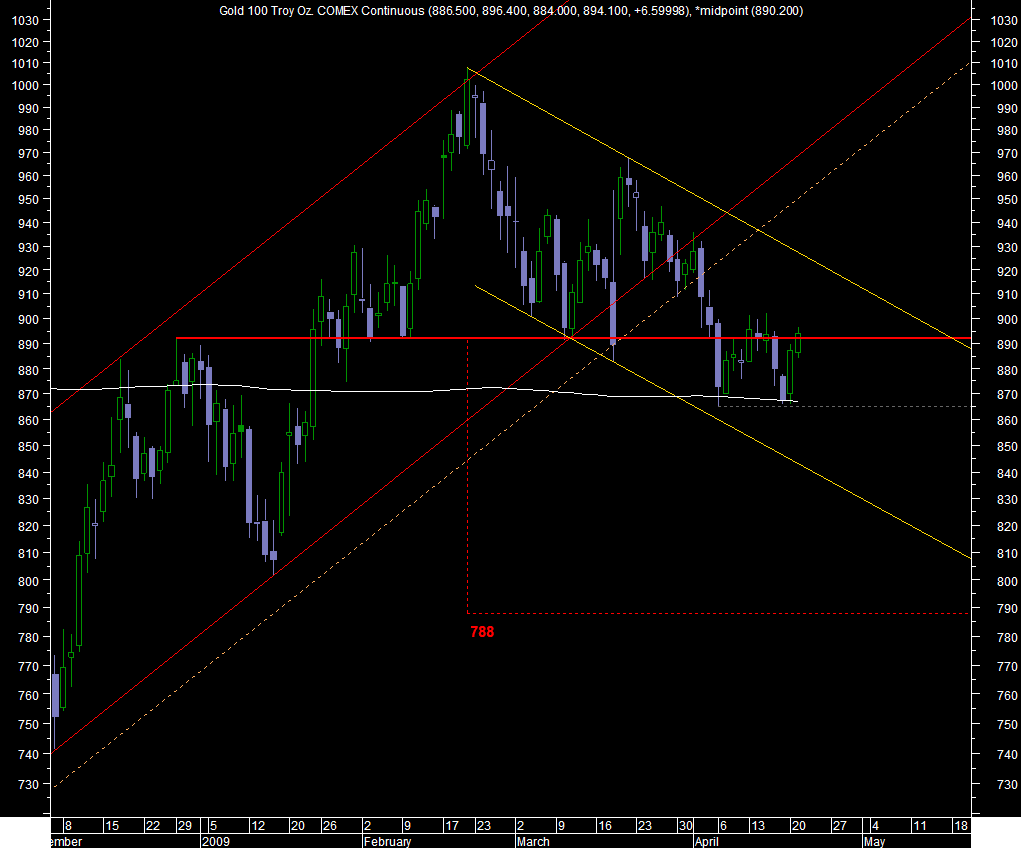Select the red dotted horizontal line near 788
The width and height of the screenshot is (1021, 848).
(x=719, y=614)
